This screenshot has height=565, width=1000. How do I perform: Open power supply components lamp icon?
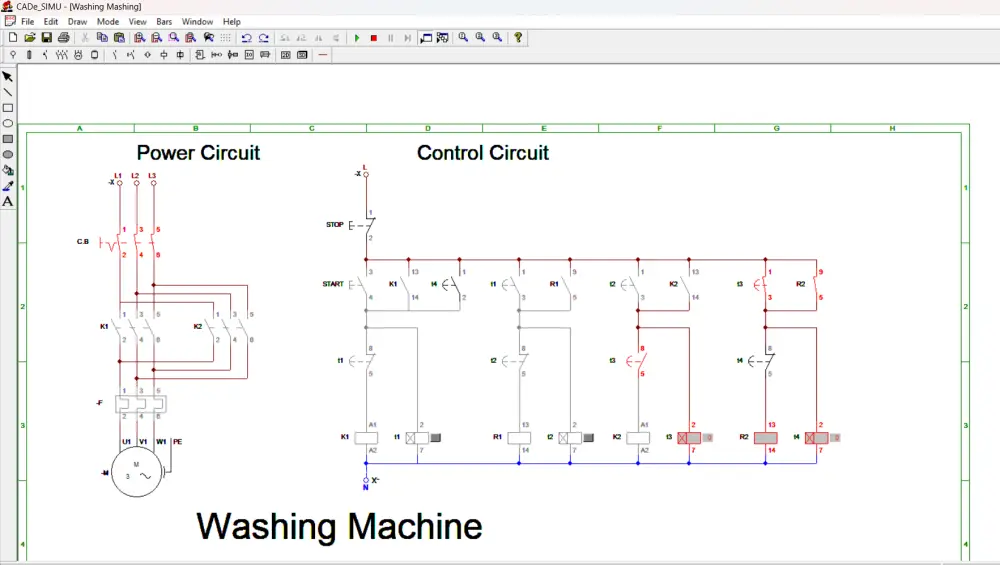click(x=13, y=55)
